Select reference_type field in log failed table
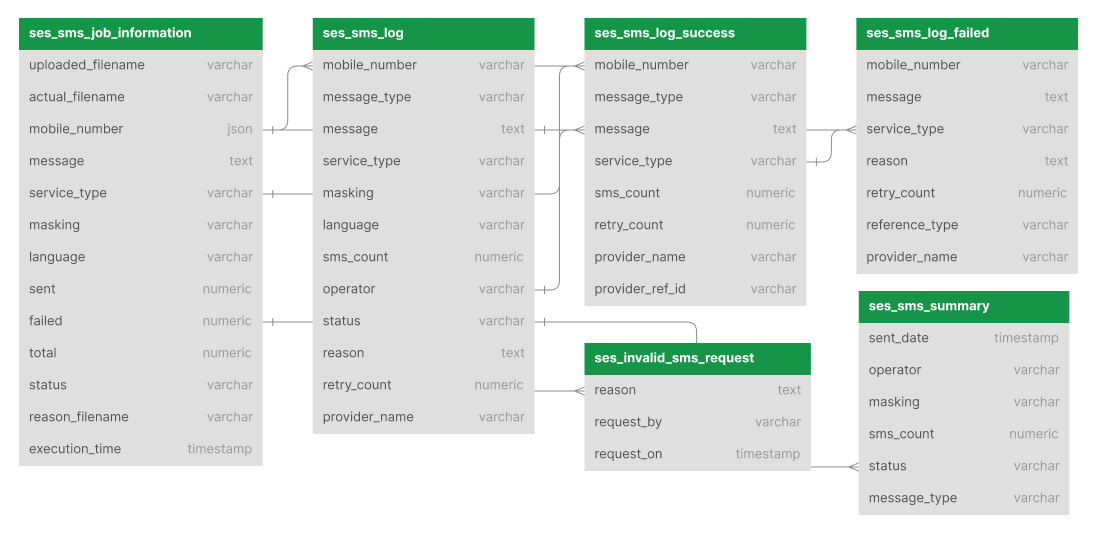The width and height of the screenshot is (1101, 542). pyautogui.click(x=967, y=225)
